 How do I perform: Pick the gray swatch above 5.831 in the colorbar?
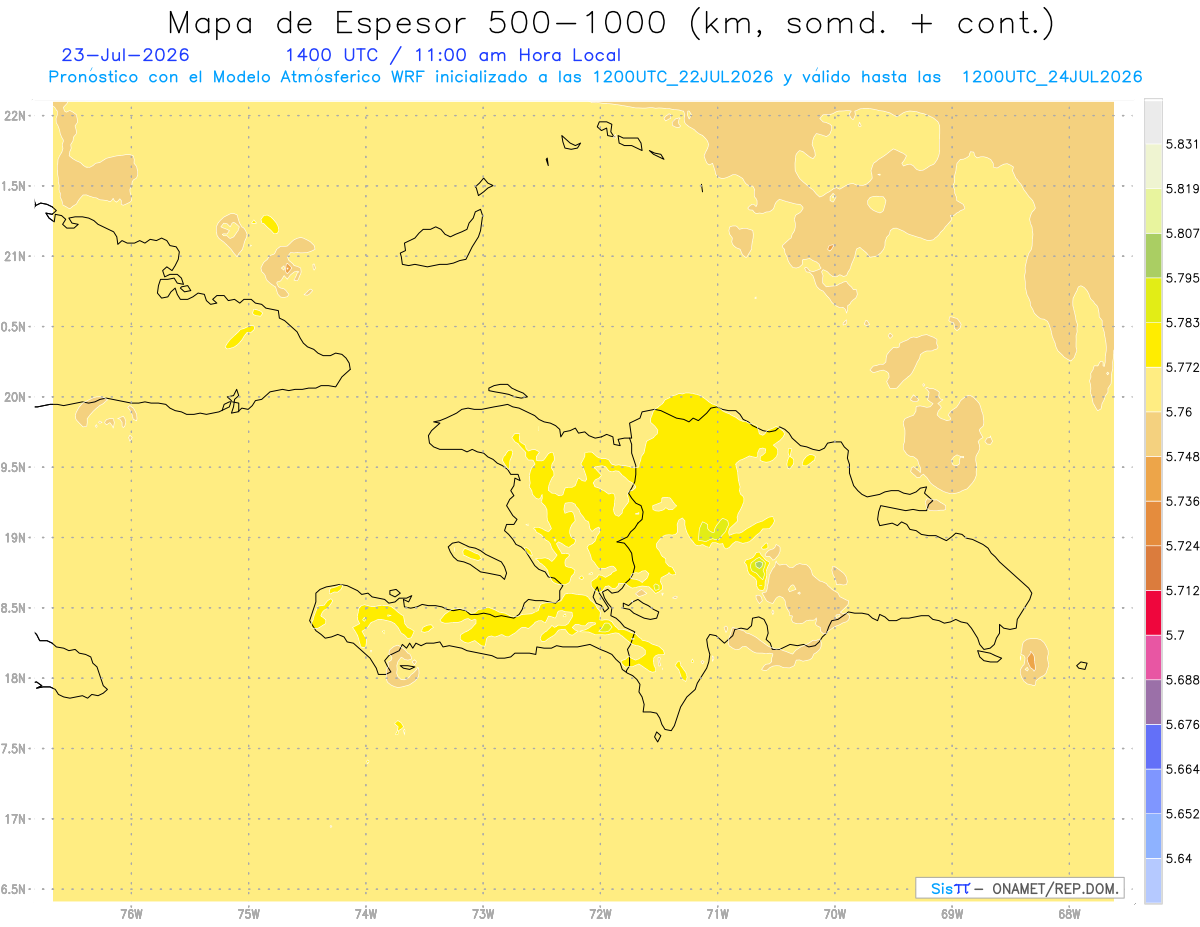click(x=1153, y=121)
